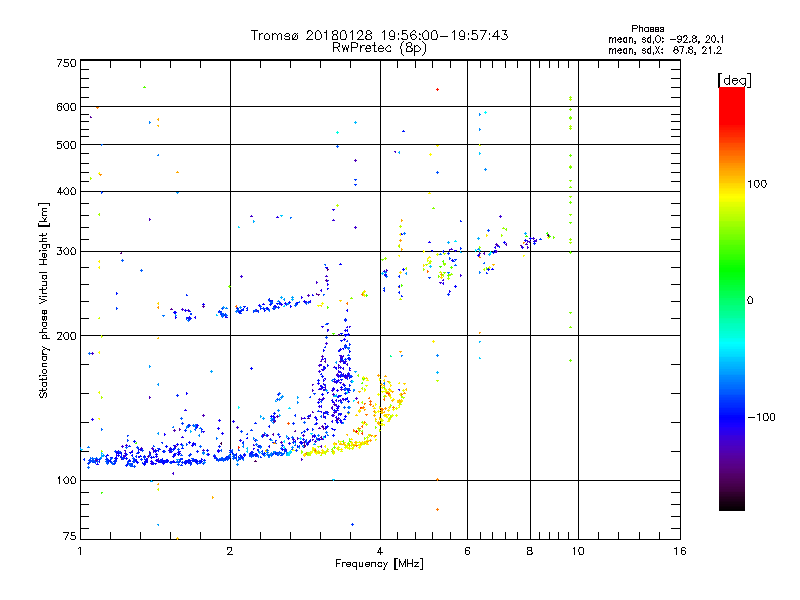The width and height of the screenshot is (800, 600).
Task: Click the y-axis tick label '75'
Action: point(70,536)
